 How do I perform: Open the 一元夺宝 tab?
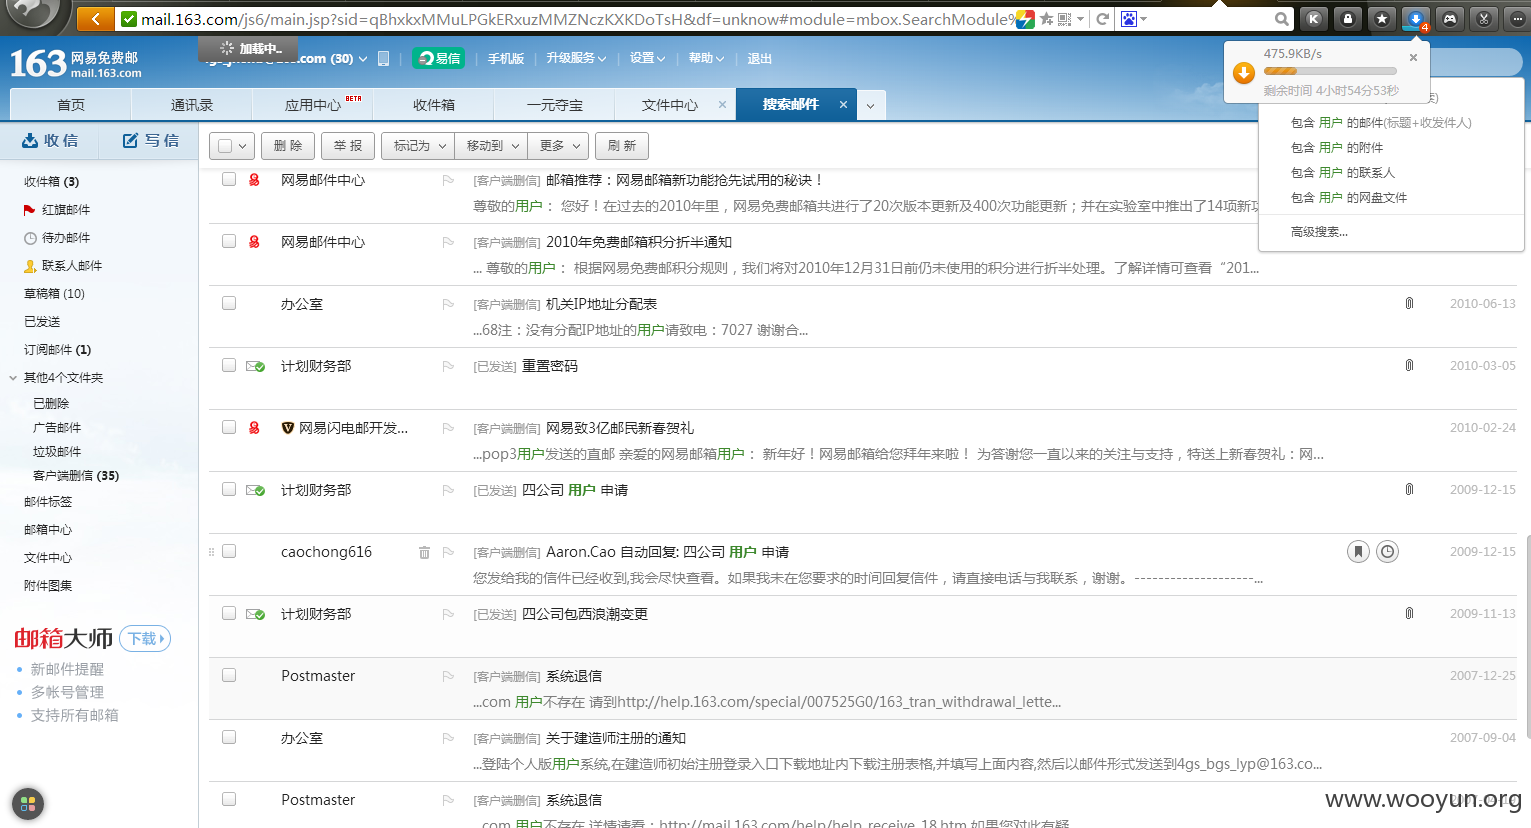(555, 105)
